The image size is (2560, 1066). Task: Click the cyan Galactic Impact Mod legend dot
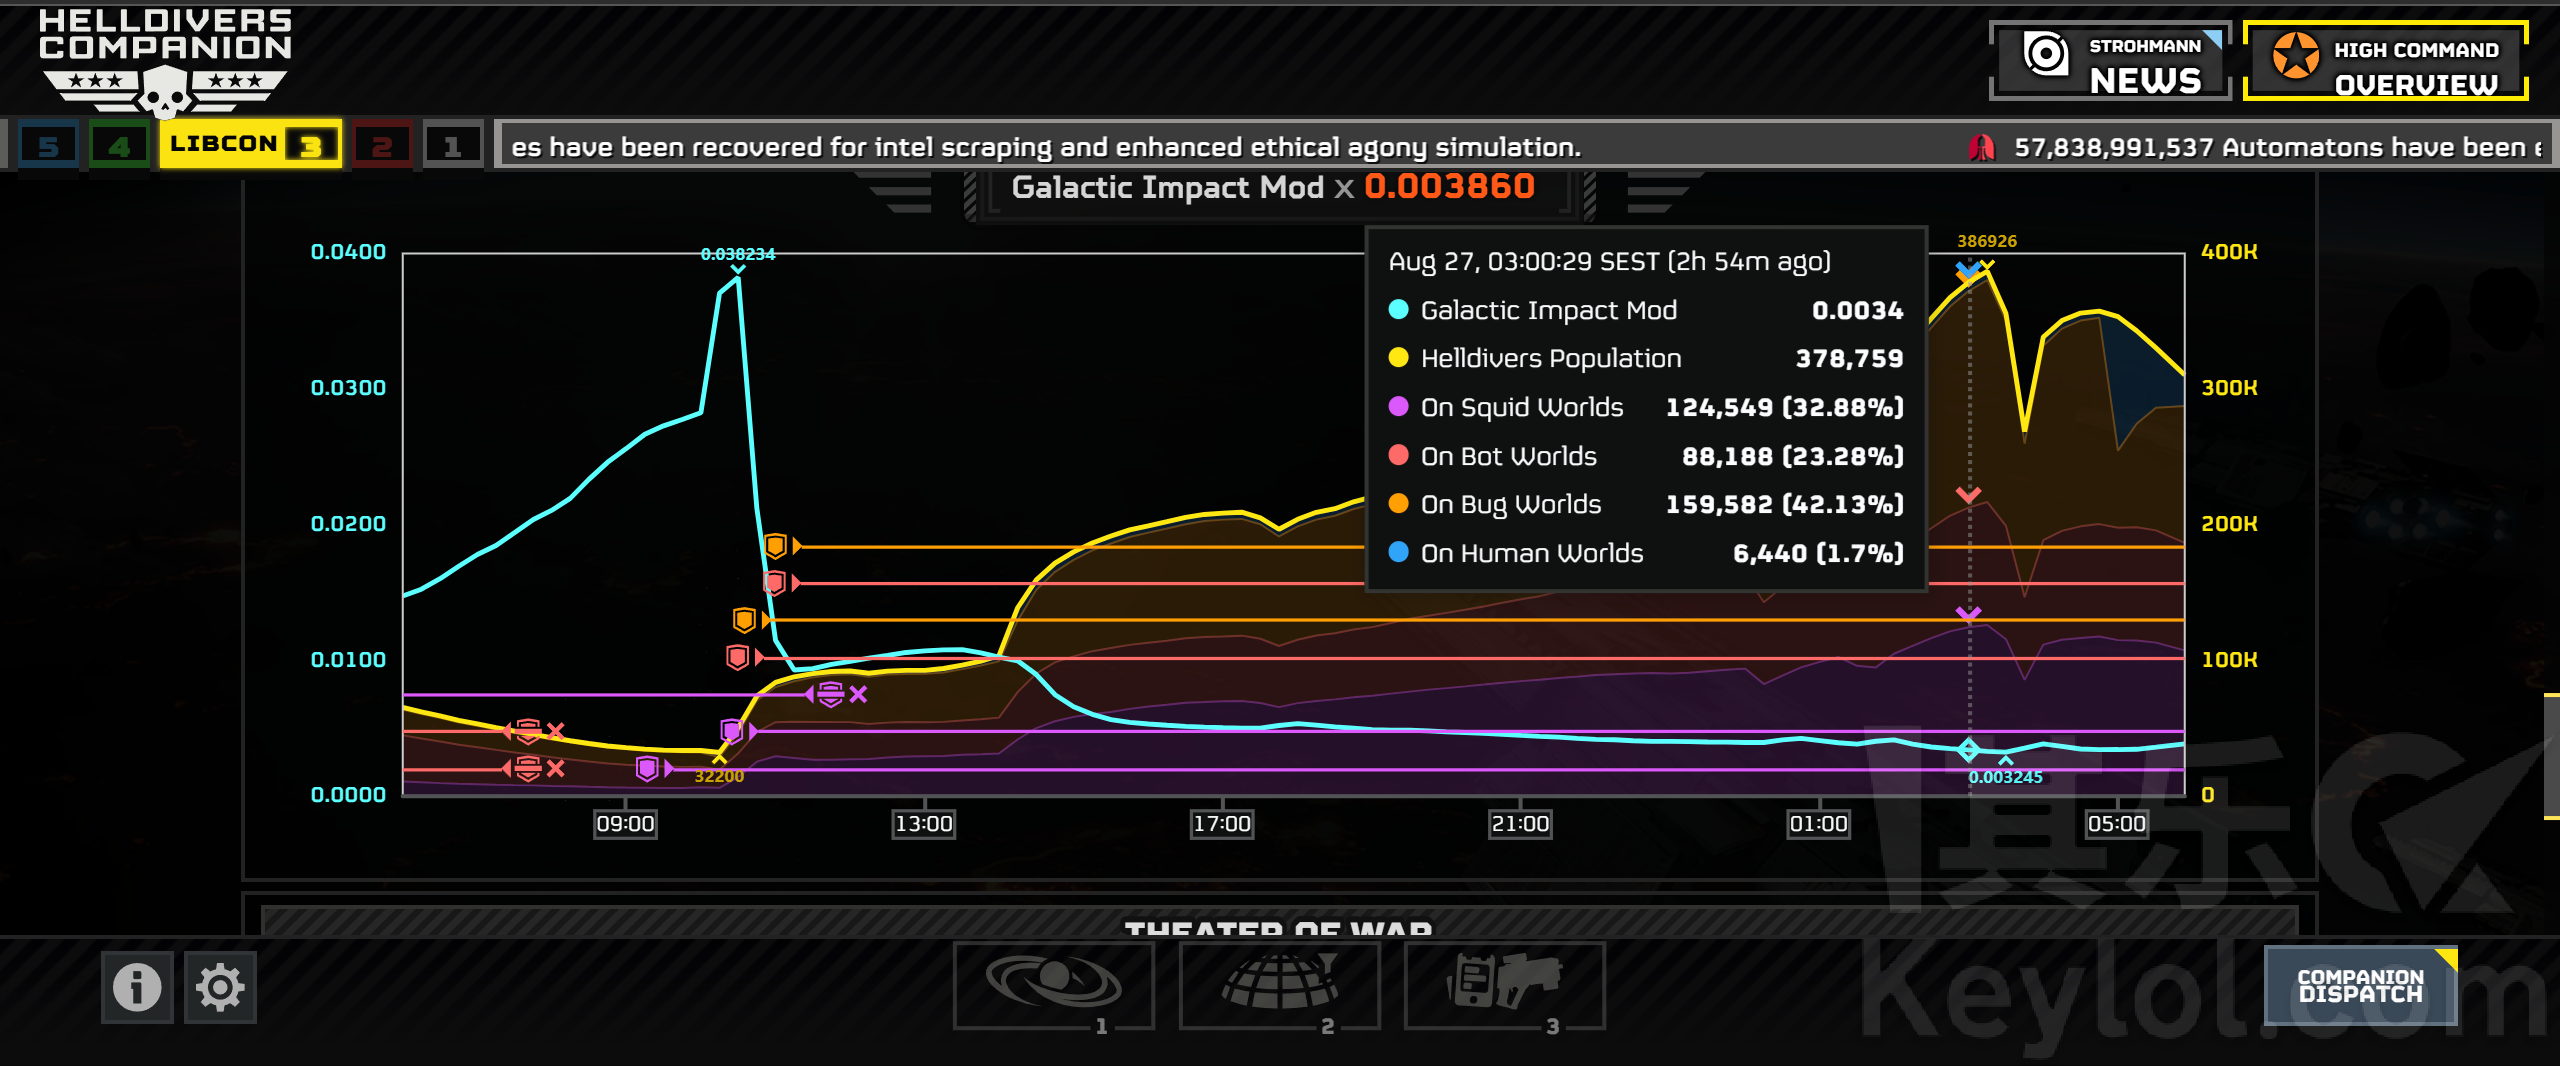pyautogui.click(x=1399, y=309)
